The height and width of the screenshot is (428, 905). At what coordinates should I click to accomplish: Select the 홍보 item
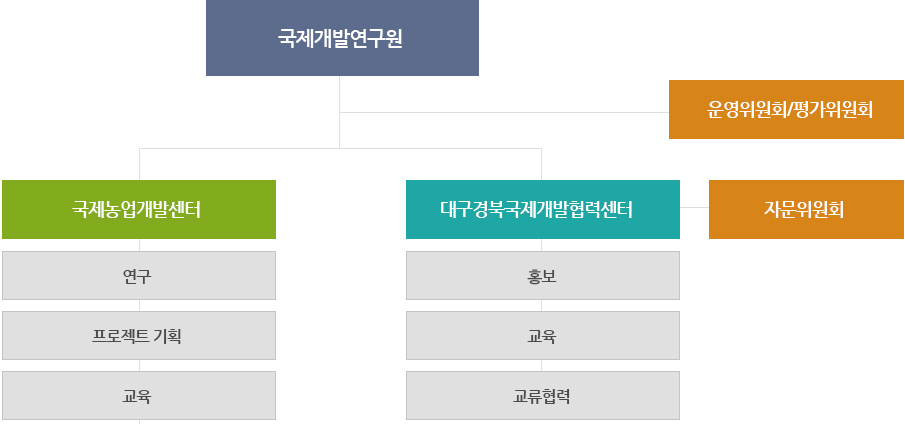pyautogui.click(x=543, y=276)
